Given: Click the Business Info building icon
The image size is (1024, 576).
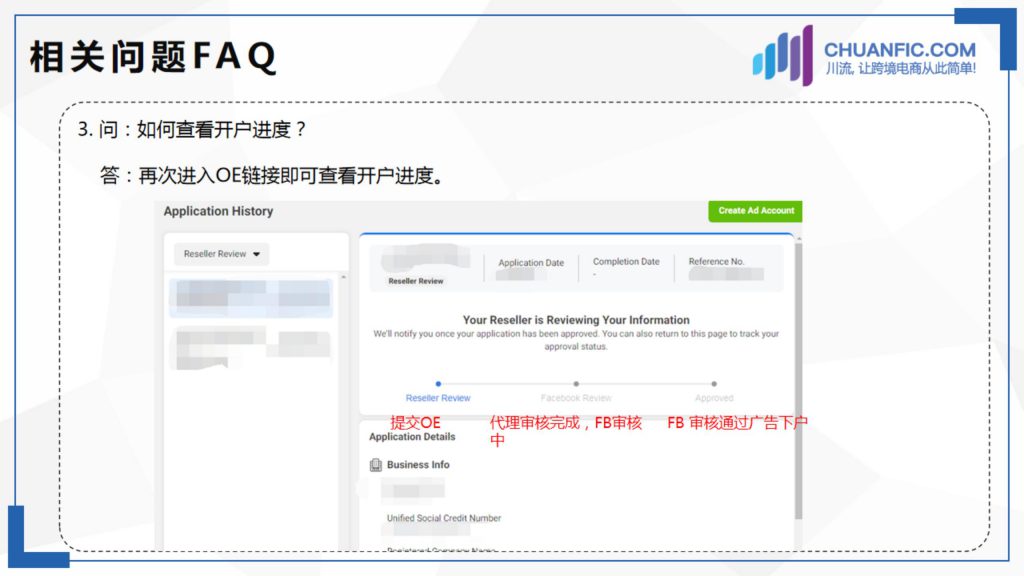Looking at the screenshot, I should [x=376, y=465].
